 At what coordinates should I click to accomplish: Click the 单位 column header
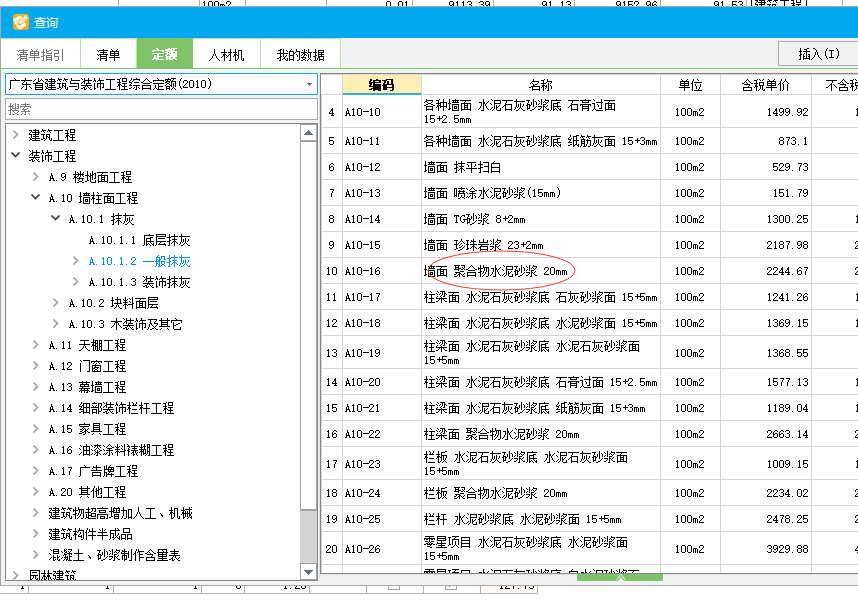[690, 85]
